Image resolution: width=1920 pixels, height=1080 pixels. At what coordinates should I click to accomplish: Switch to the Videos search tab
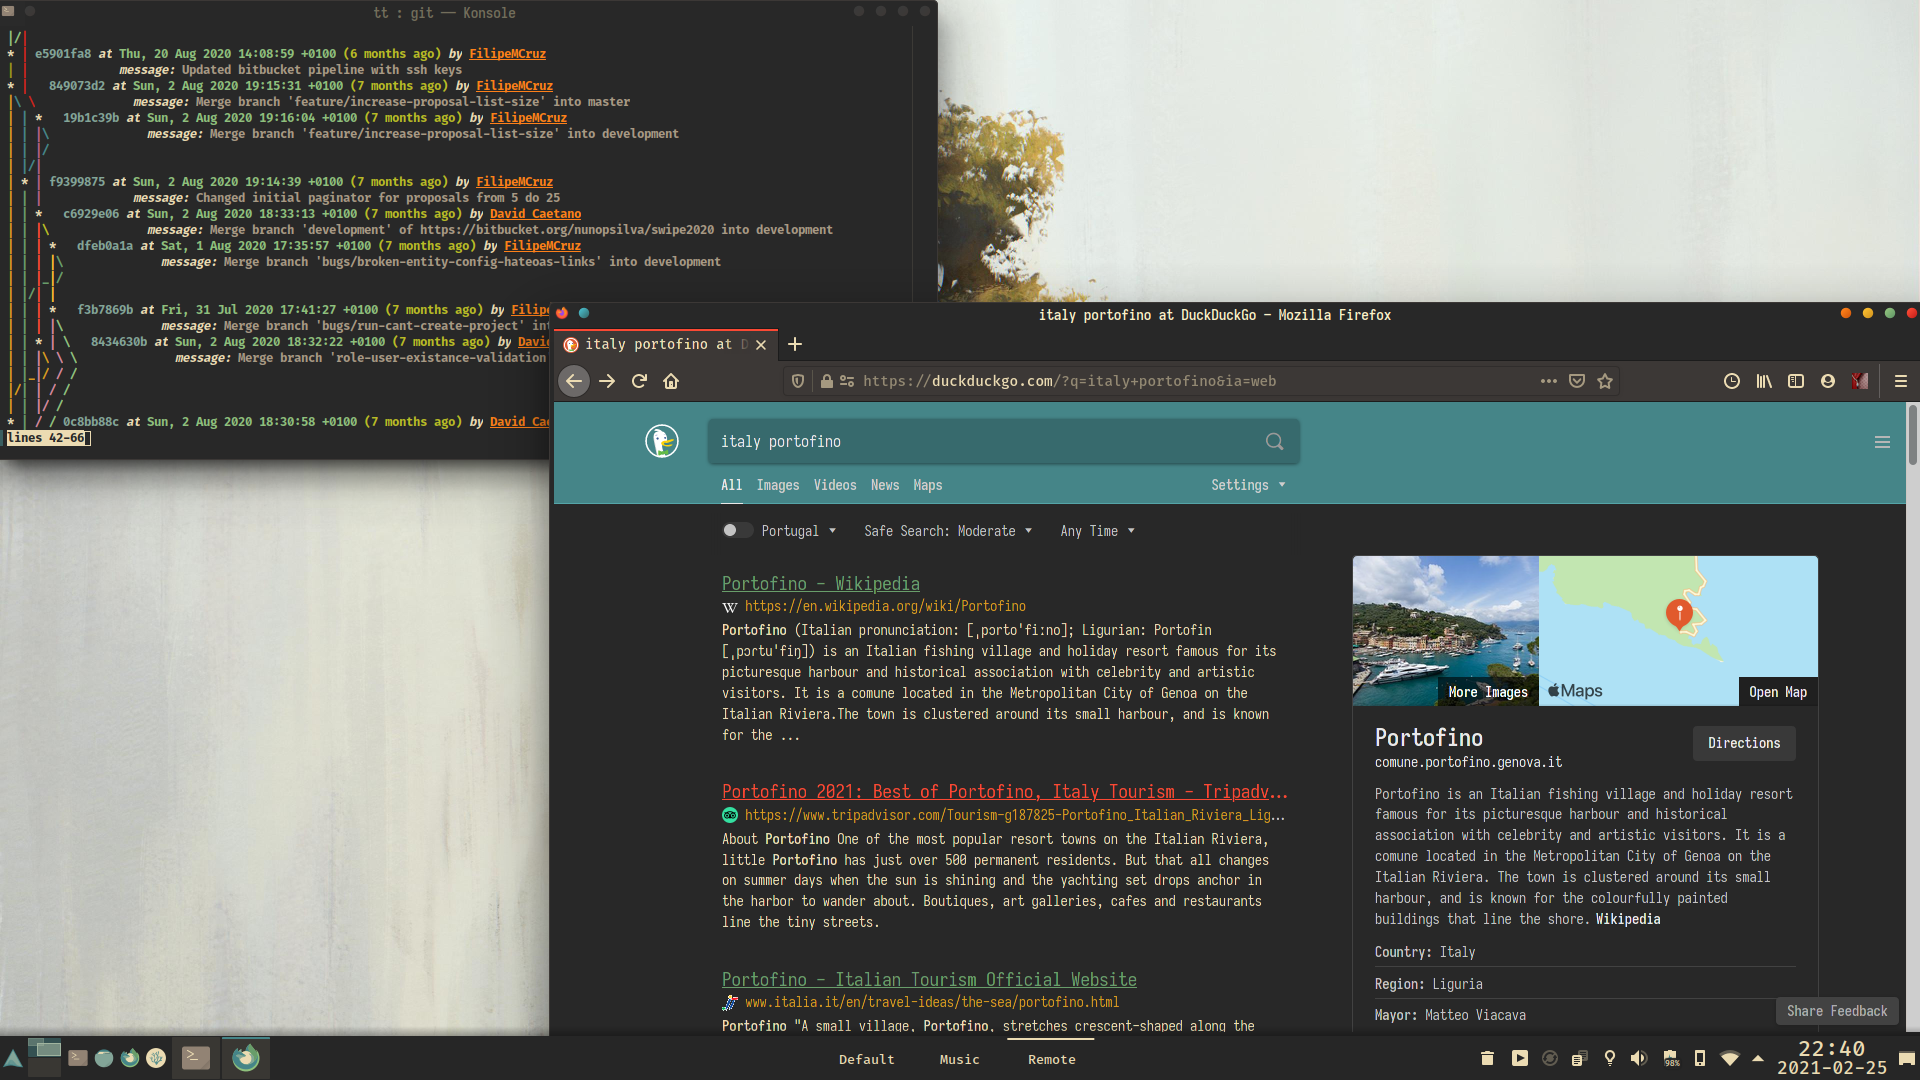pyautogui.click(x=834, y=485)
